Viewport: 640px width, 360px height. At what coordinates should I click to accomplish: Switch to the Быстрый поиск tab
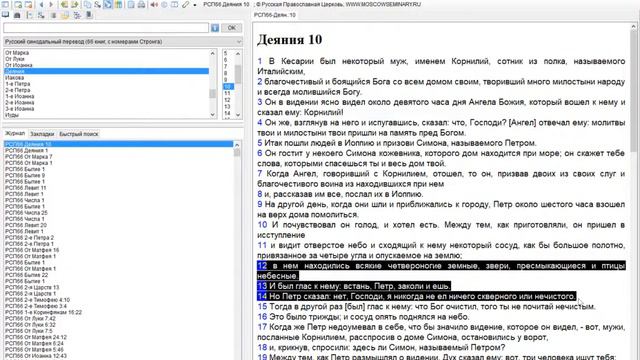79,134
